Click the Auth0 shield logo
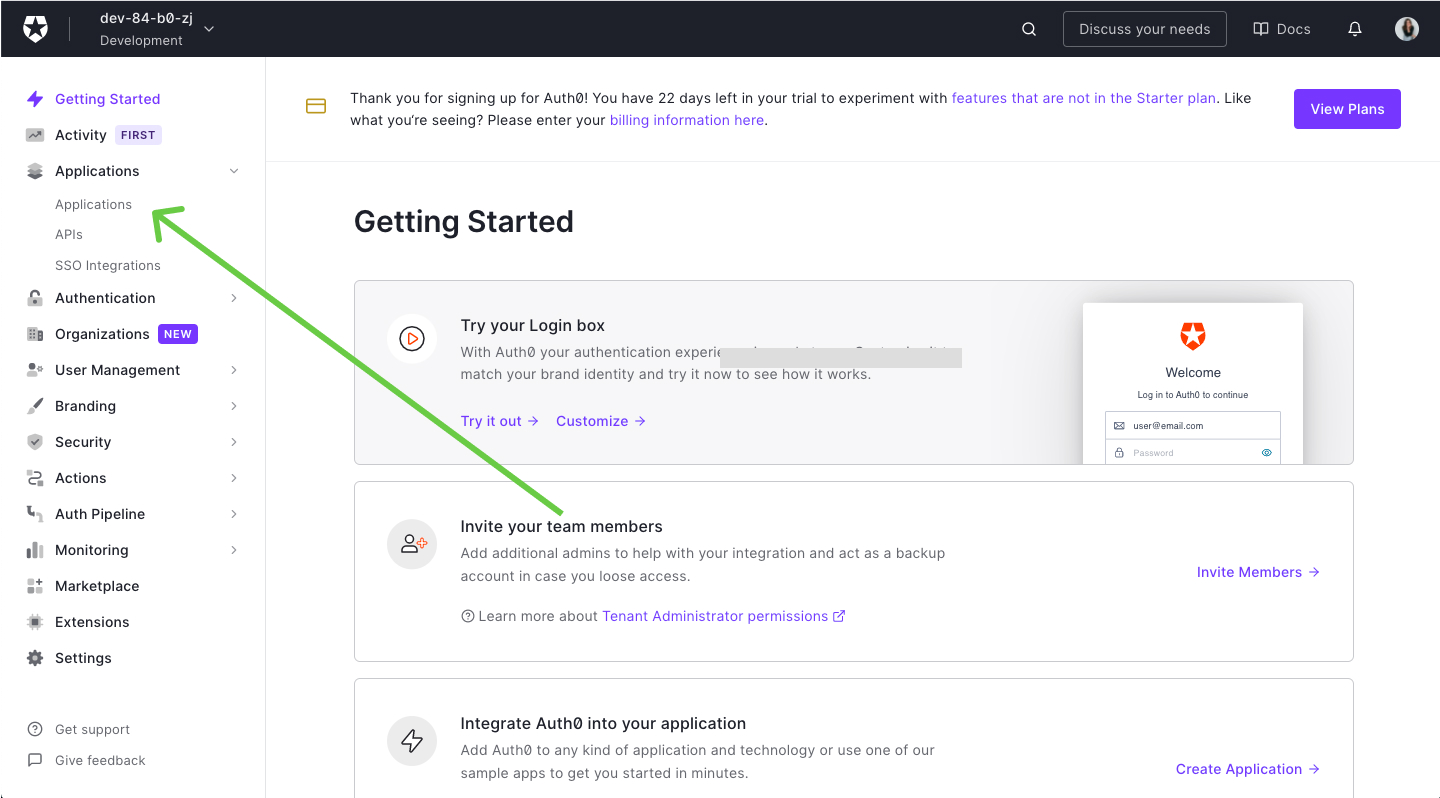 [x=35, y=28]
